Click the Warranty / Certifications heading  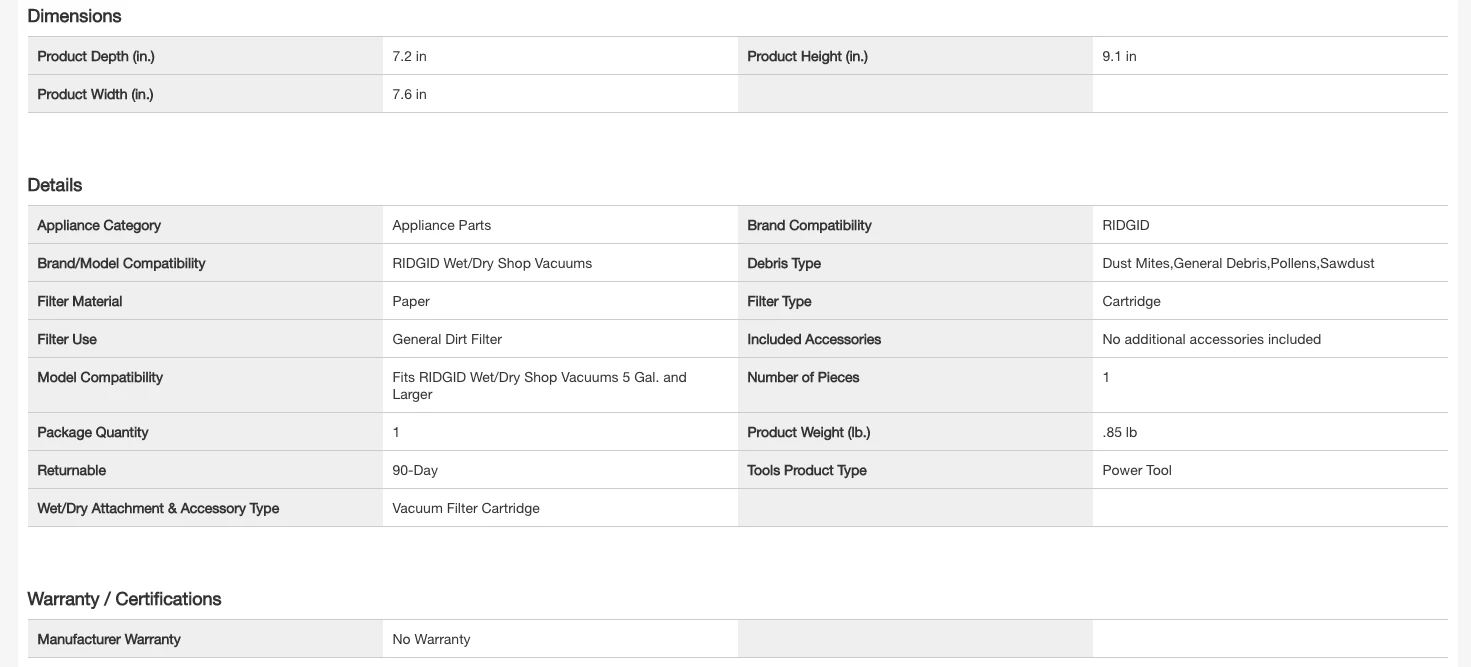tap(124, 599)
